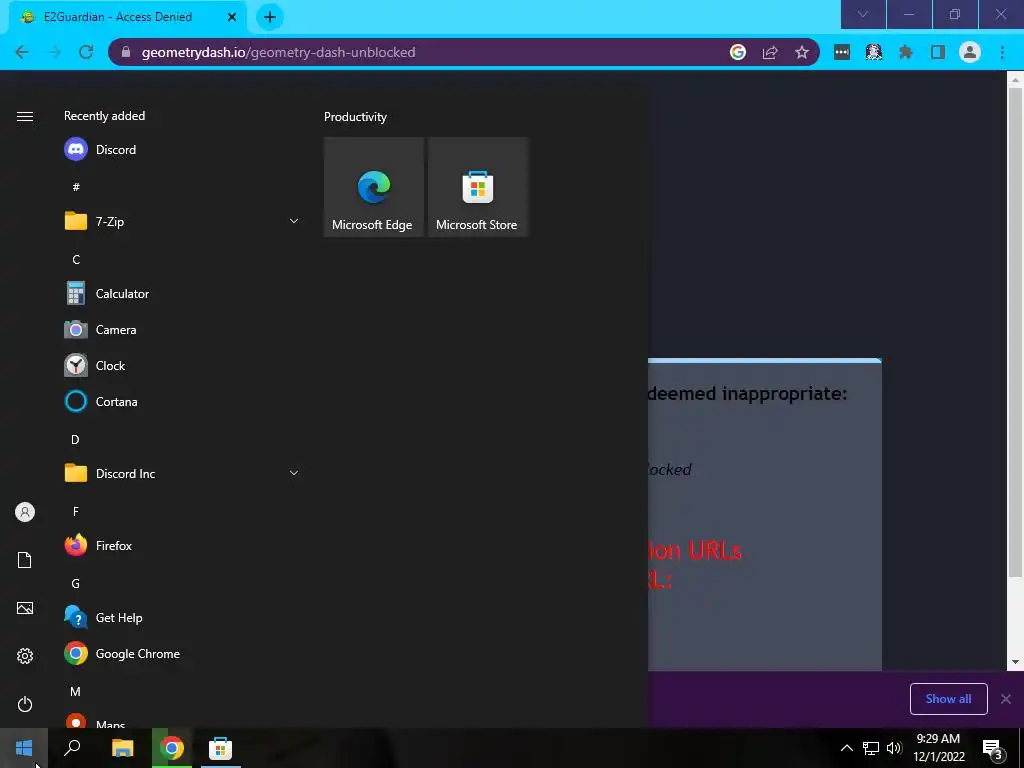1024x768 pixels.
Task: Open taskbar Search magnifier
Action: [72, 748]
